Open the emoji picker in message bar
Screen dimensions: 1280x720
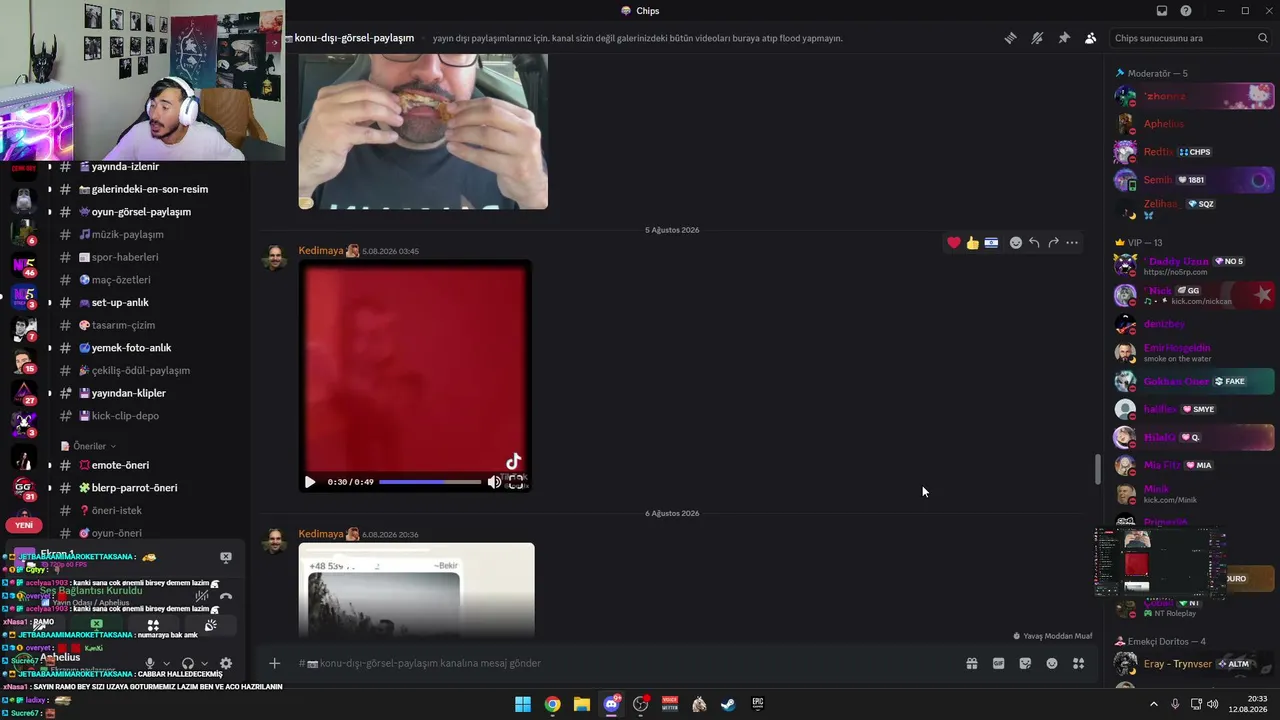(1052, 663)
